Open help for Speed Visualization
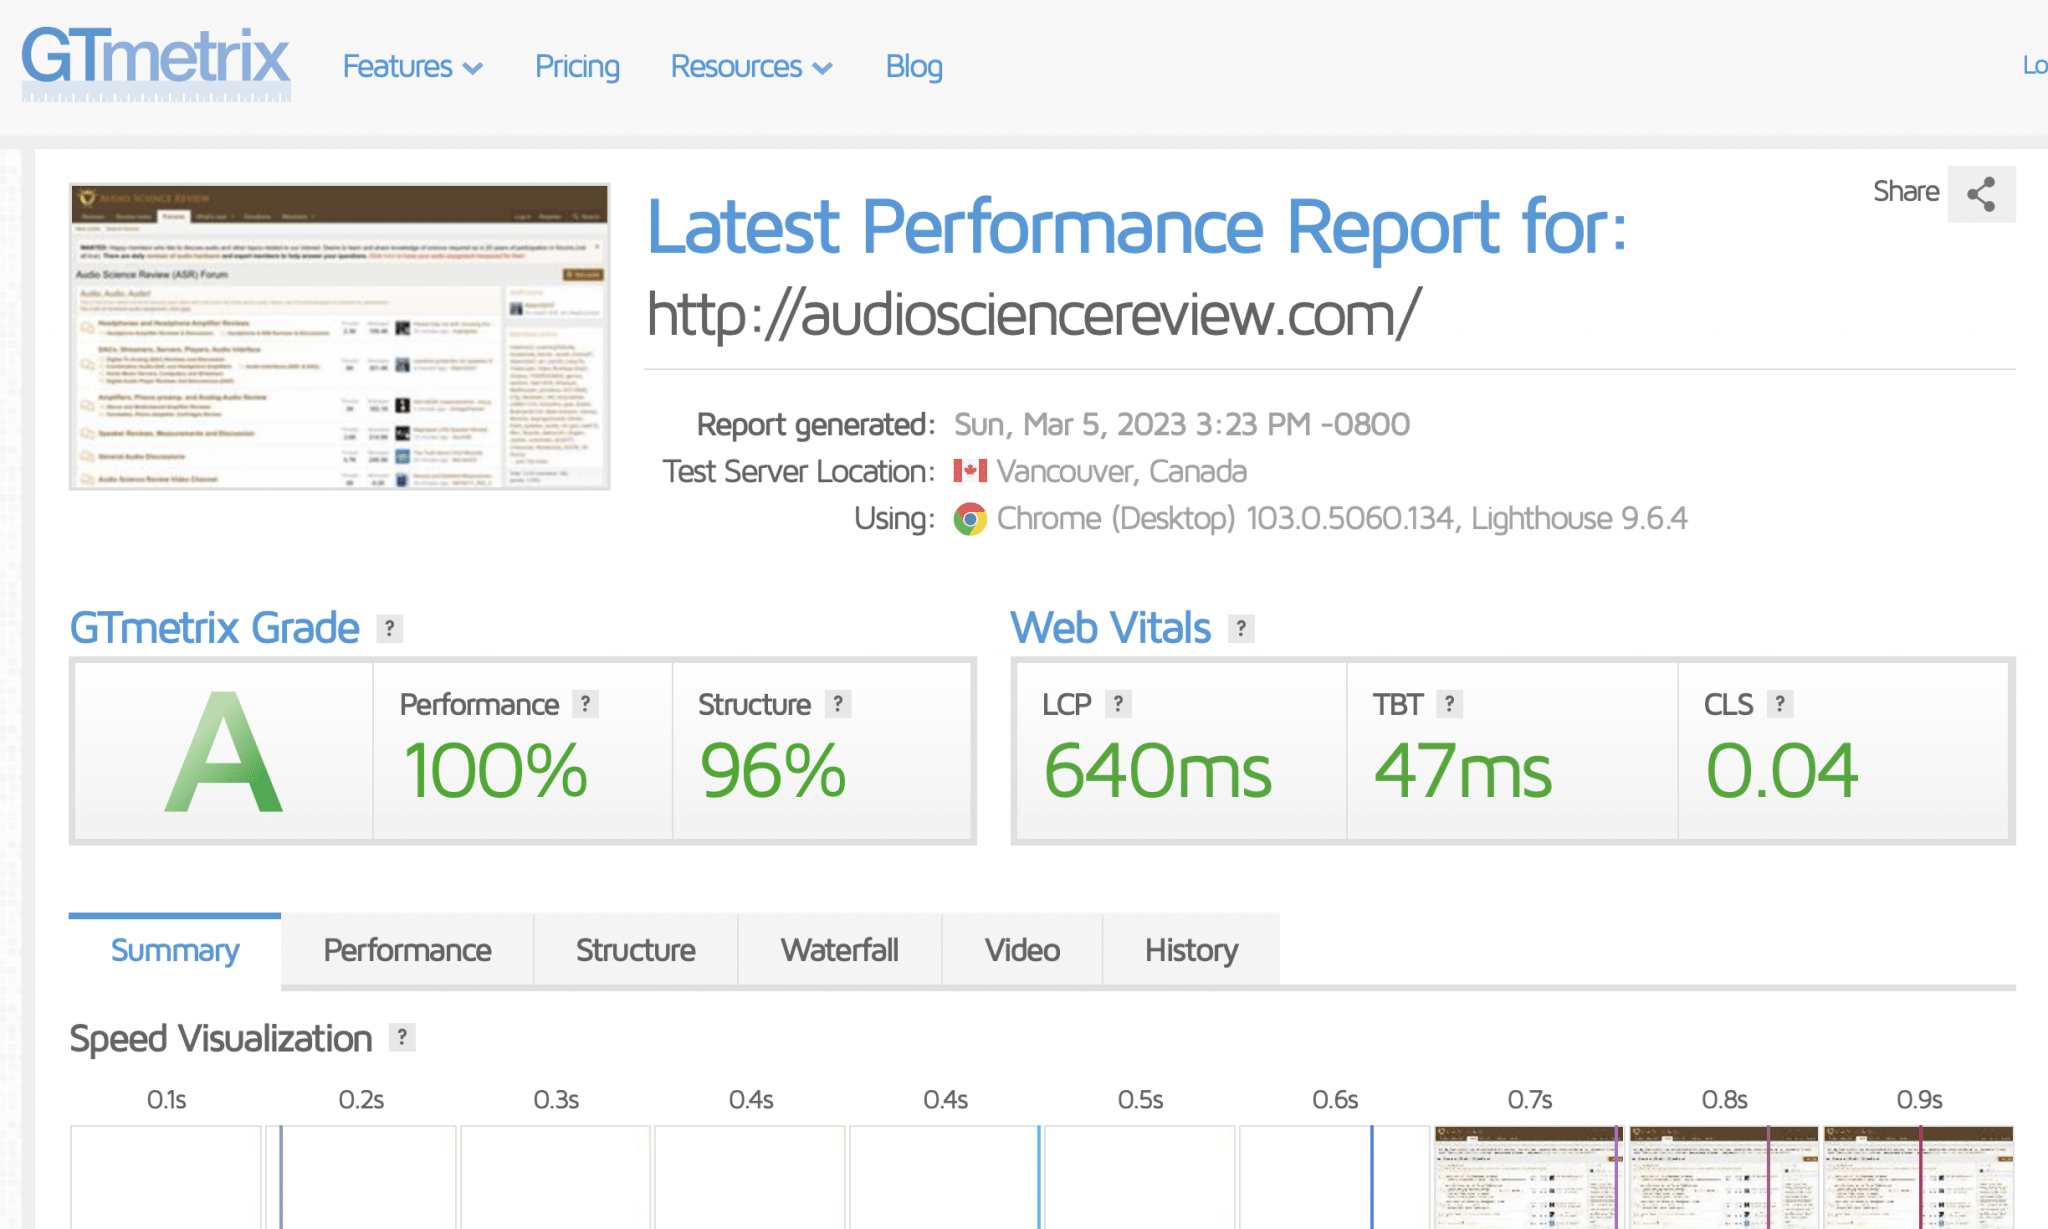The image size is (2048, 1229). point(402,1038)
